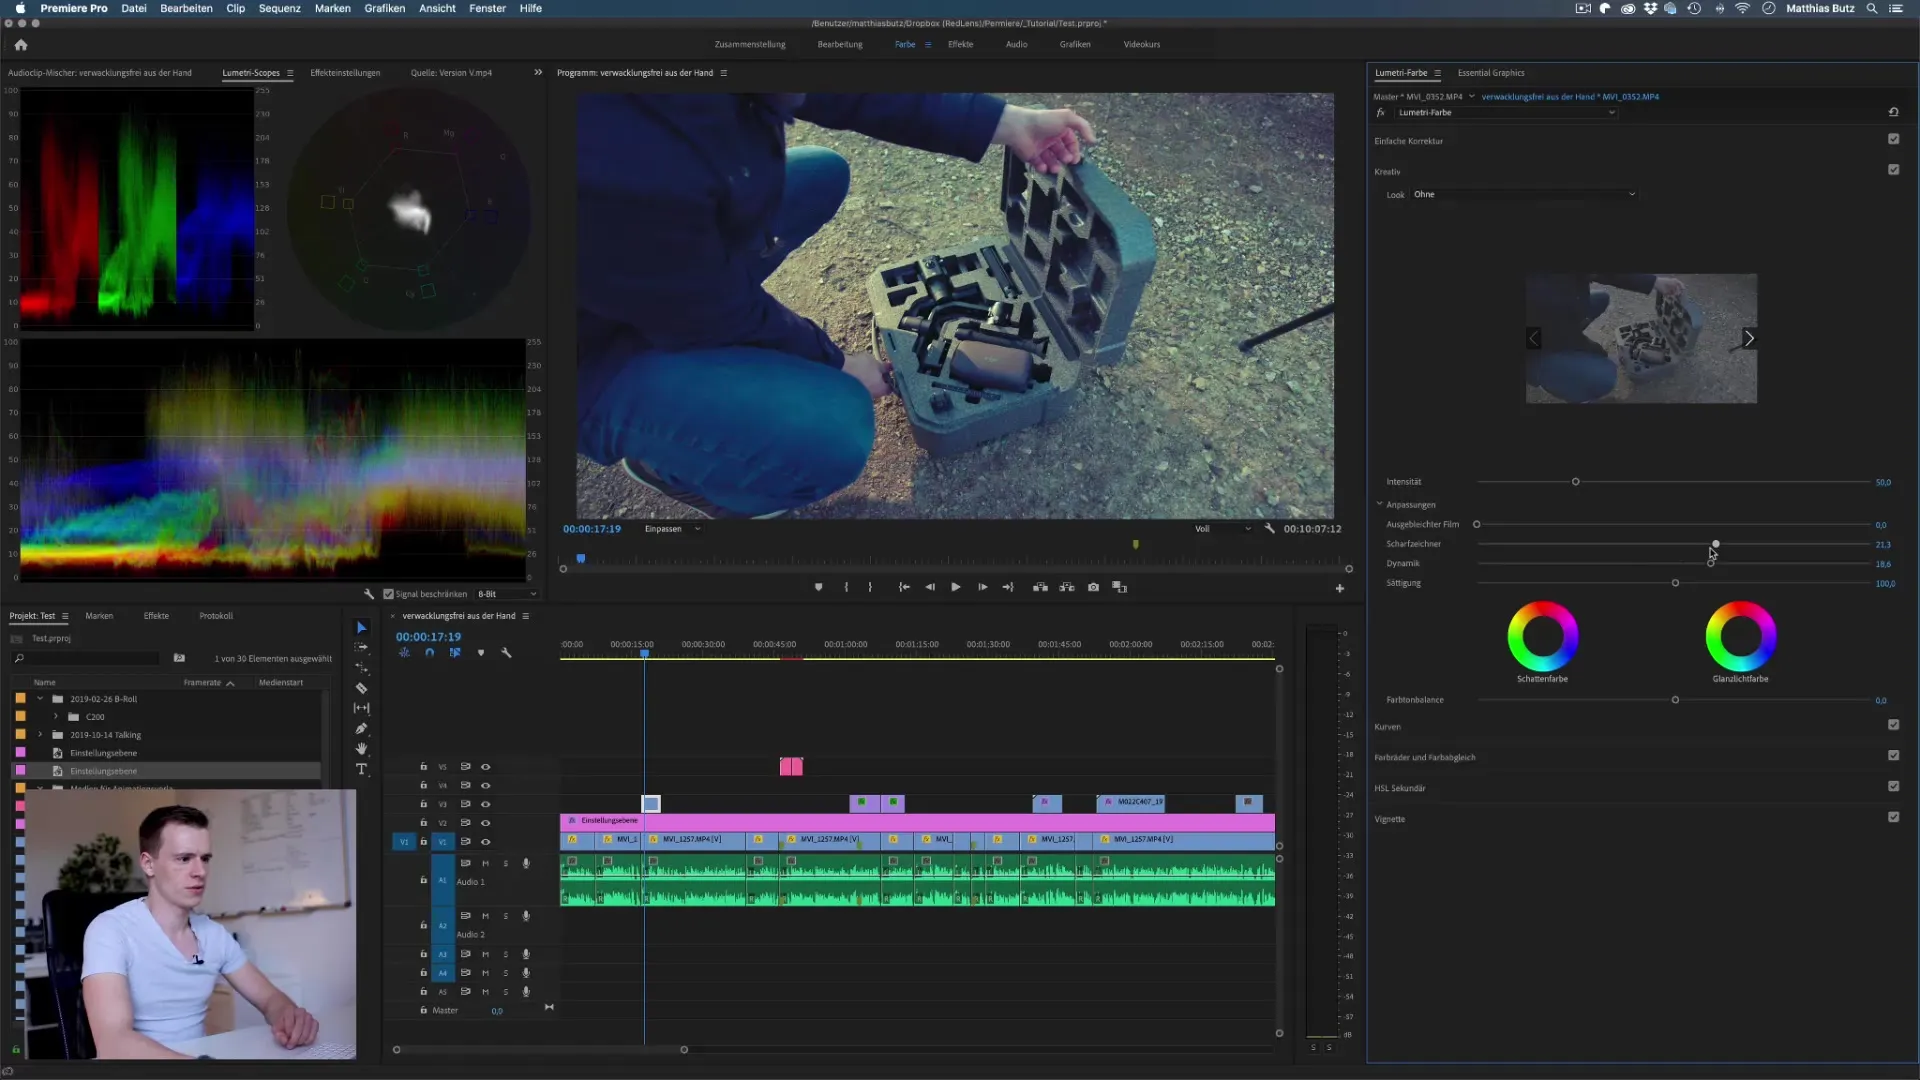Open the Lumetri-Farbe effect selector dropdown

click(x=1506, y=112)
